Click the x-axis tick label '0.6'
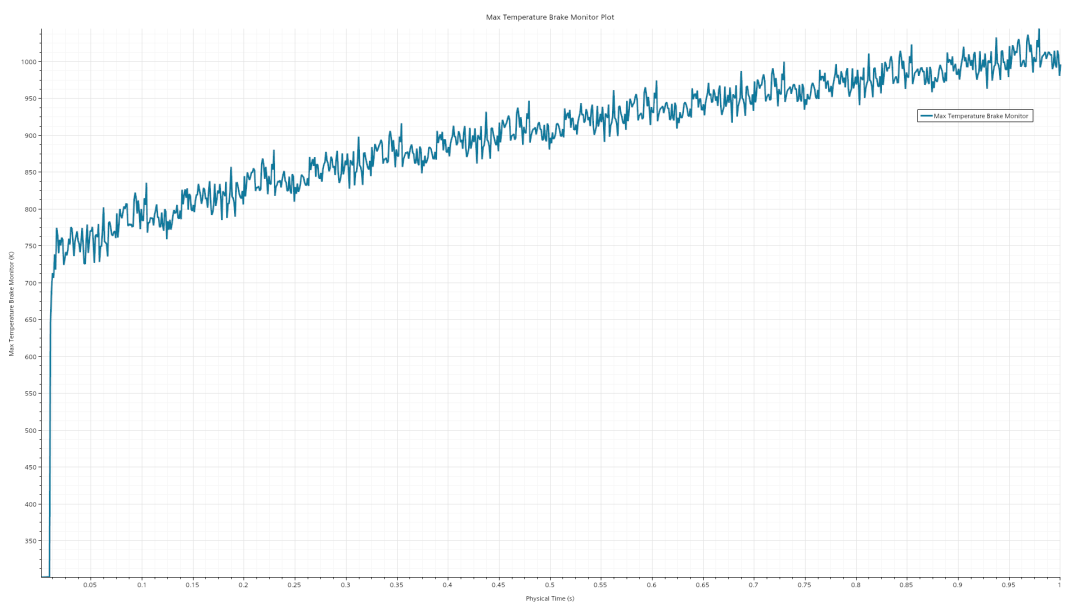 [x=651, y=585]
